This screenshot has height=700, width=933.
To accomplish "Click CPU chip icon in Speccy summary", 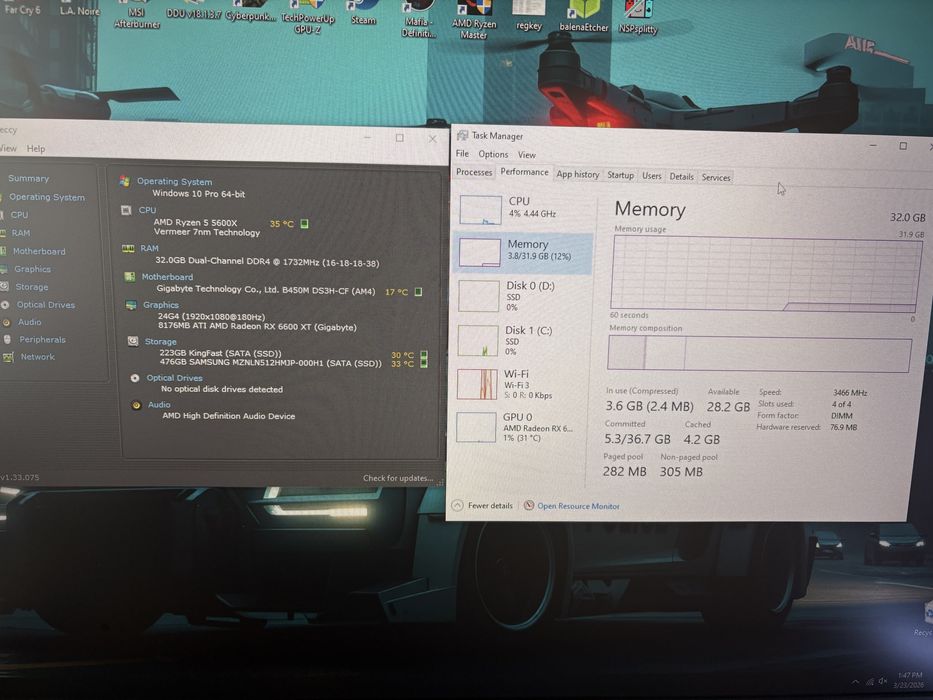I will click(x=126, y=210).
